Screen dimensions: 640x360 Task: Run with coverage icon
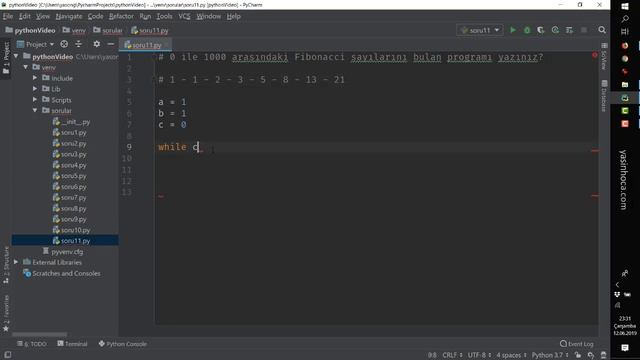coord(541,30)
